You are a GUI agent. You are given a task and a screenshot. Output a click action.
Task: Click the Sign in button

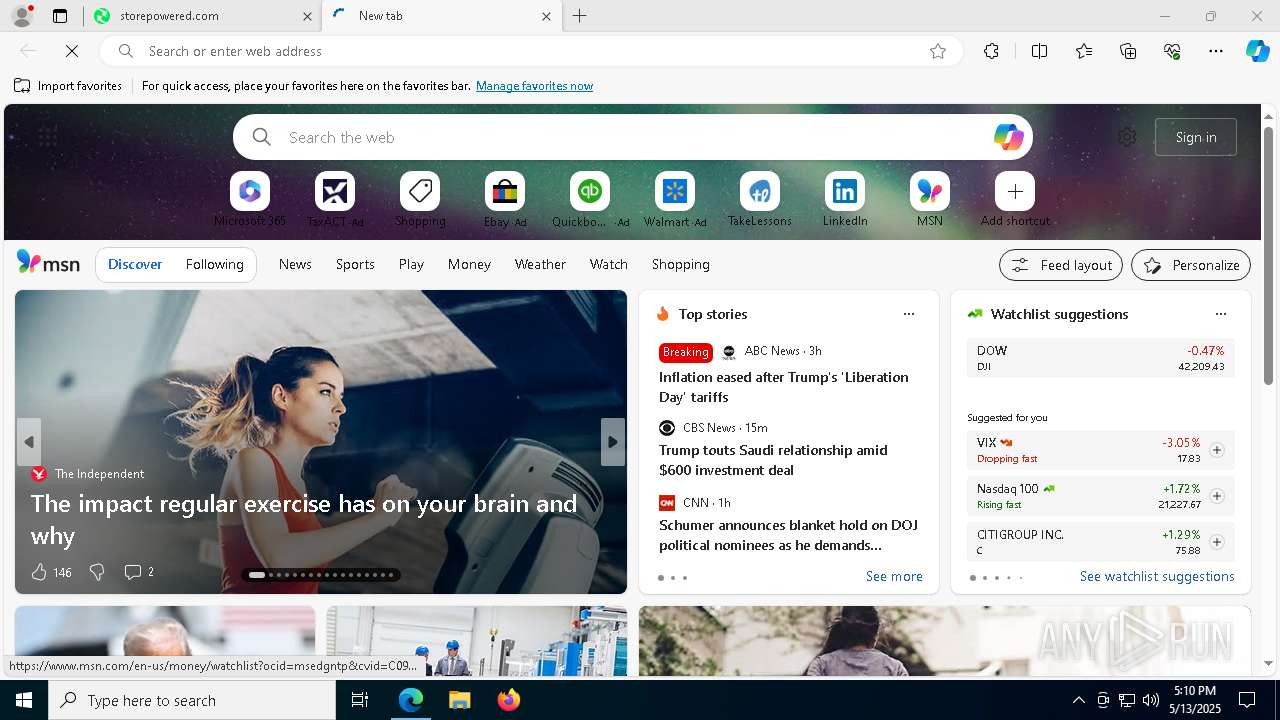coord(1196,137)
